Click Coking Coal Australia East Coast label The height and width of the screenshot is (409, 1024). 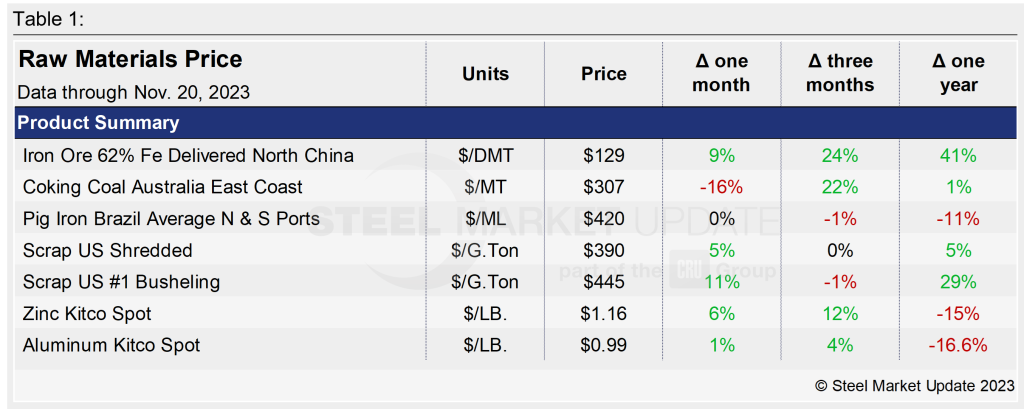click(x=161, y=187)
